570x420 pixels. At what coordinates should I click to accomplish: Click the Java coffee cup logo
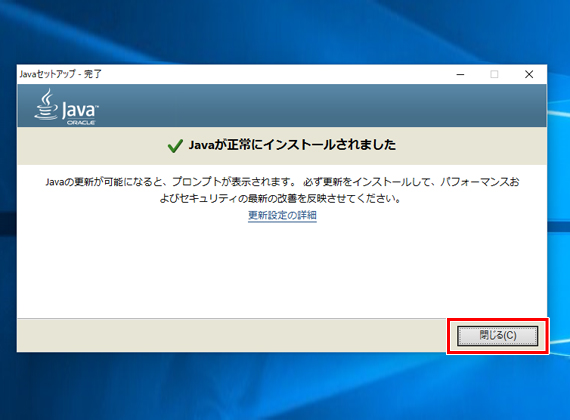tap(46, 105)
